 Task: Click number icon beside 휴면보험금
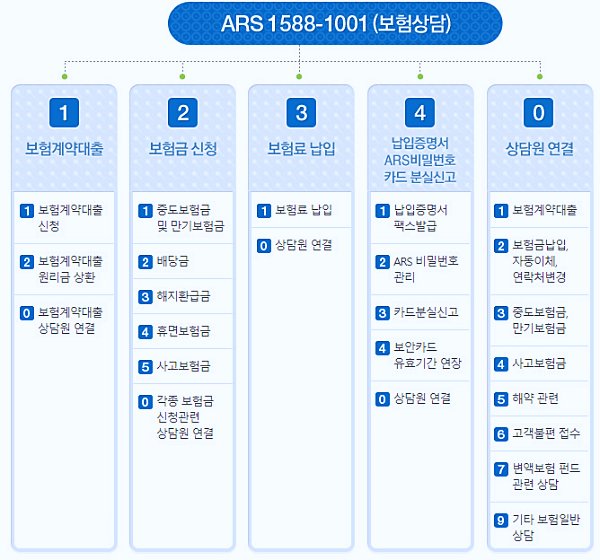(145, 332)
